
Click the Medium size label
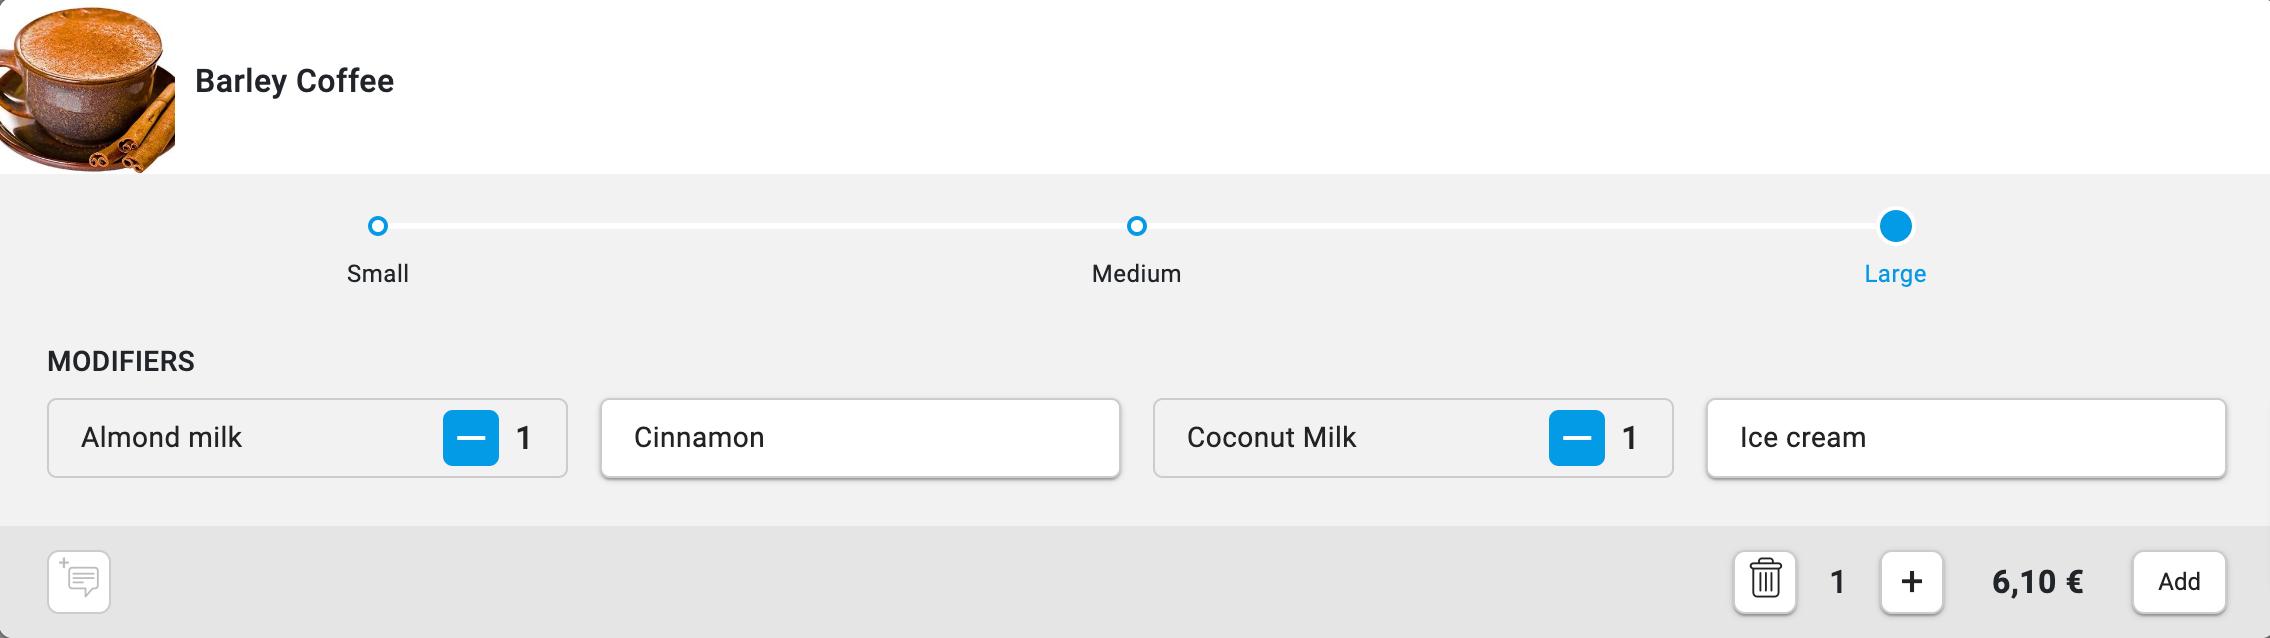pos(1136,274)
